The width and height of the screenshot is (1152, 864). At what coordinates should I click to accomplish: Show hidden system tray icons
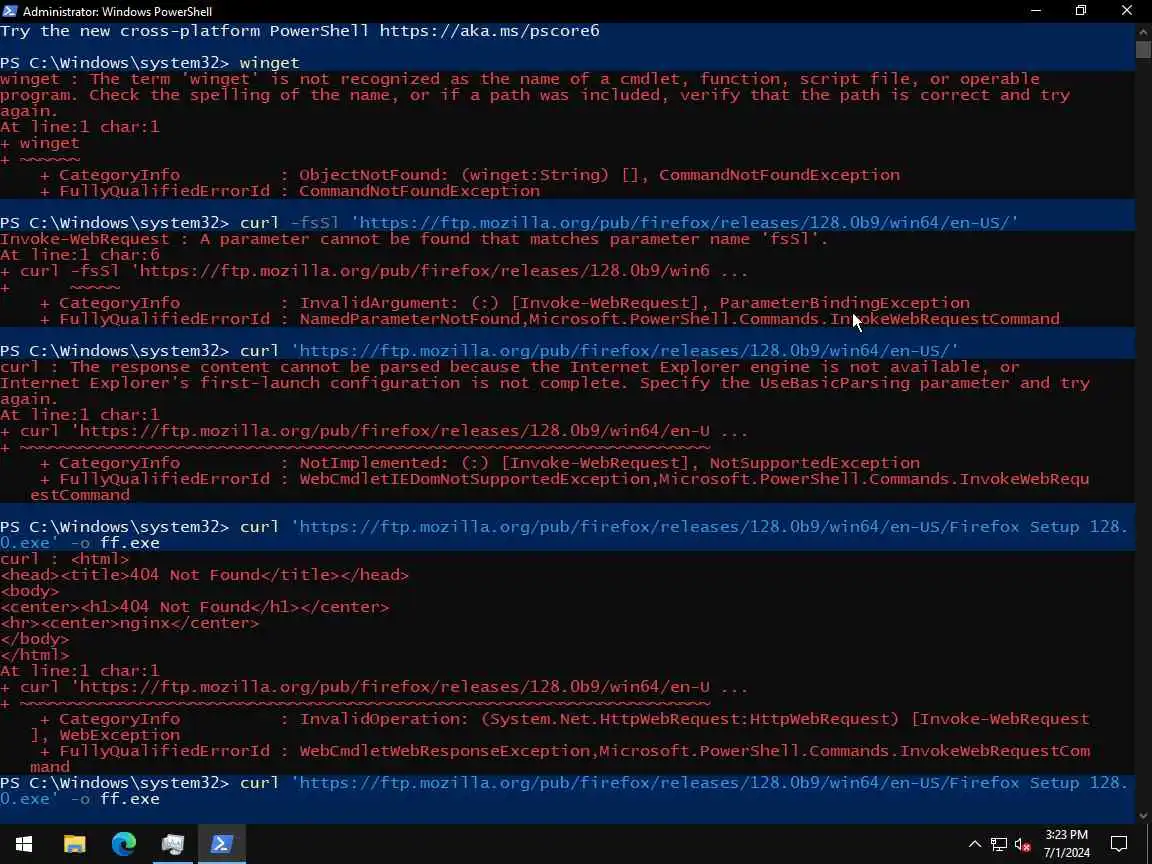975,844
